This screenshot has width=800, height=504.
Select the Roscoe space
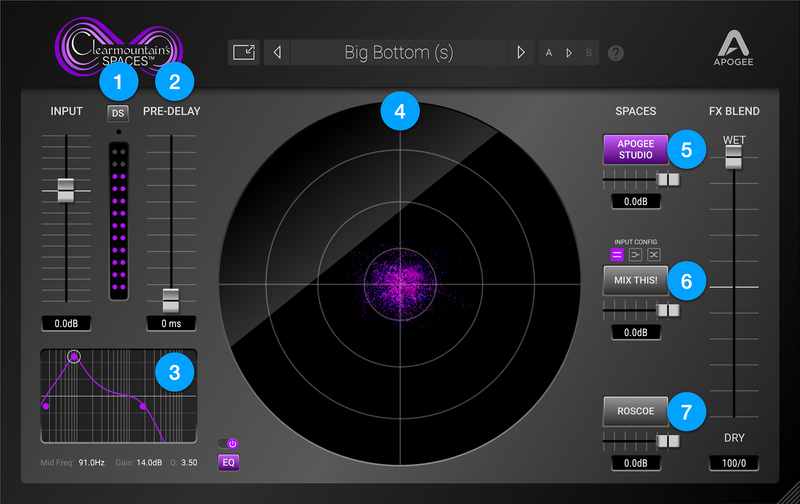tap(635, 410)
